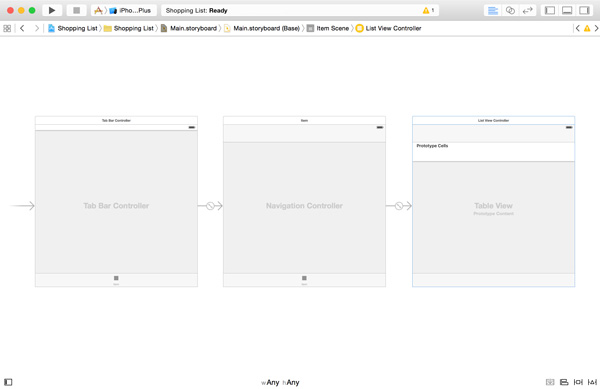Open Resolve Auto Layout Issues menu
Image resolution: width=600 pixels, height=389 pixels.
[592, 382]
